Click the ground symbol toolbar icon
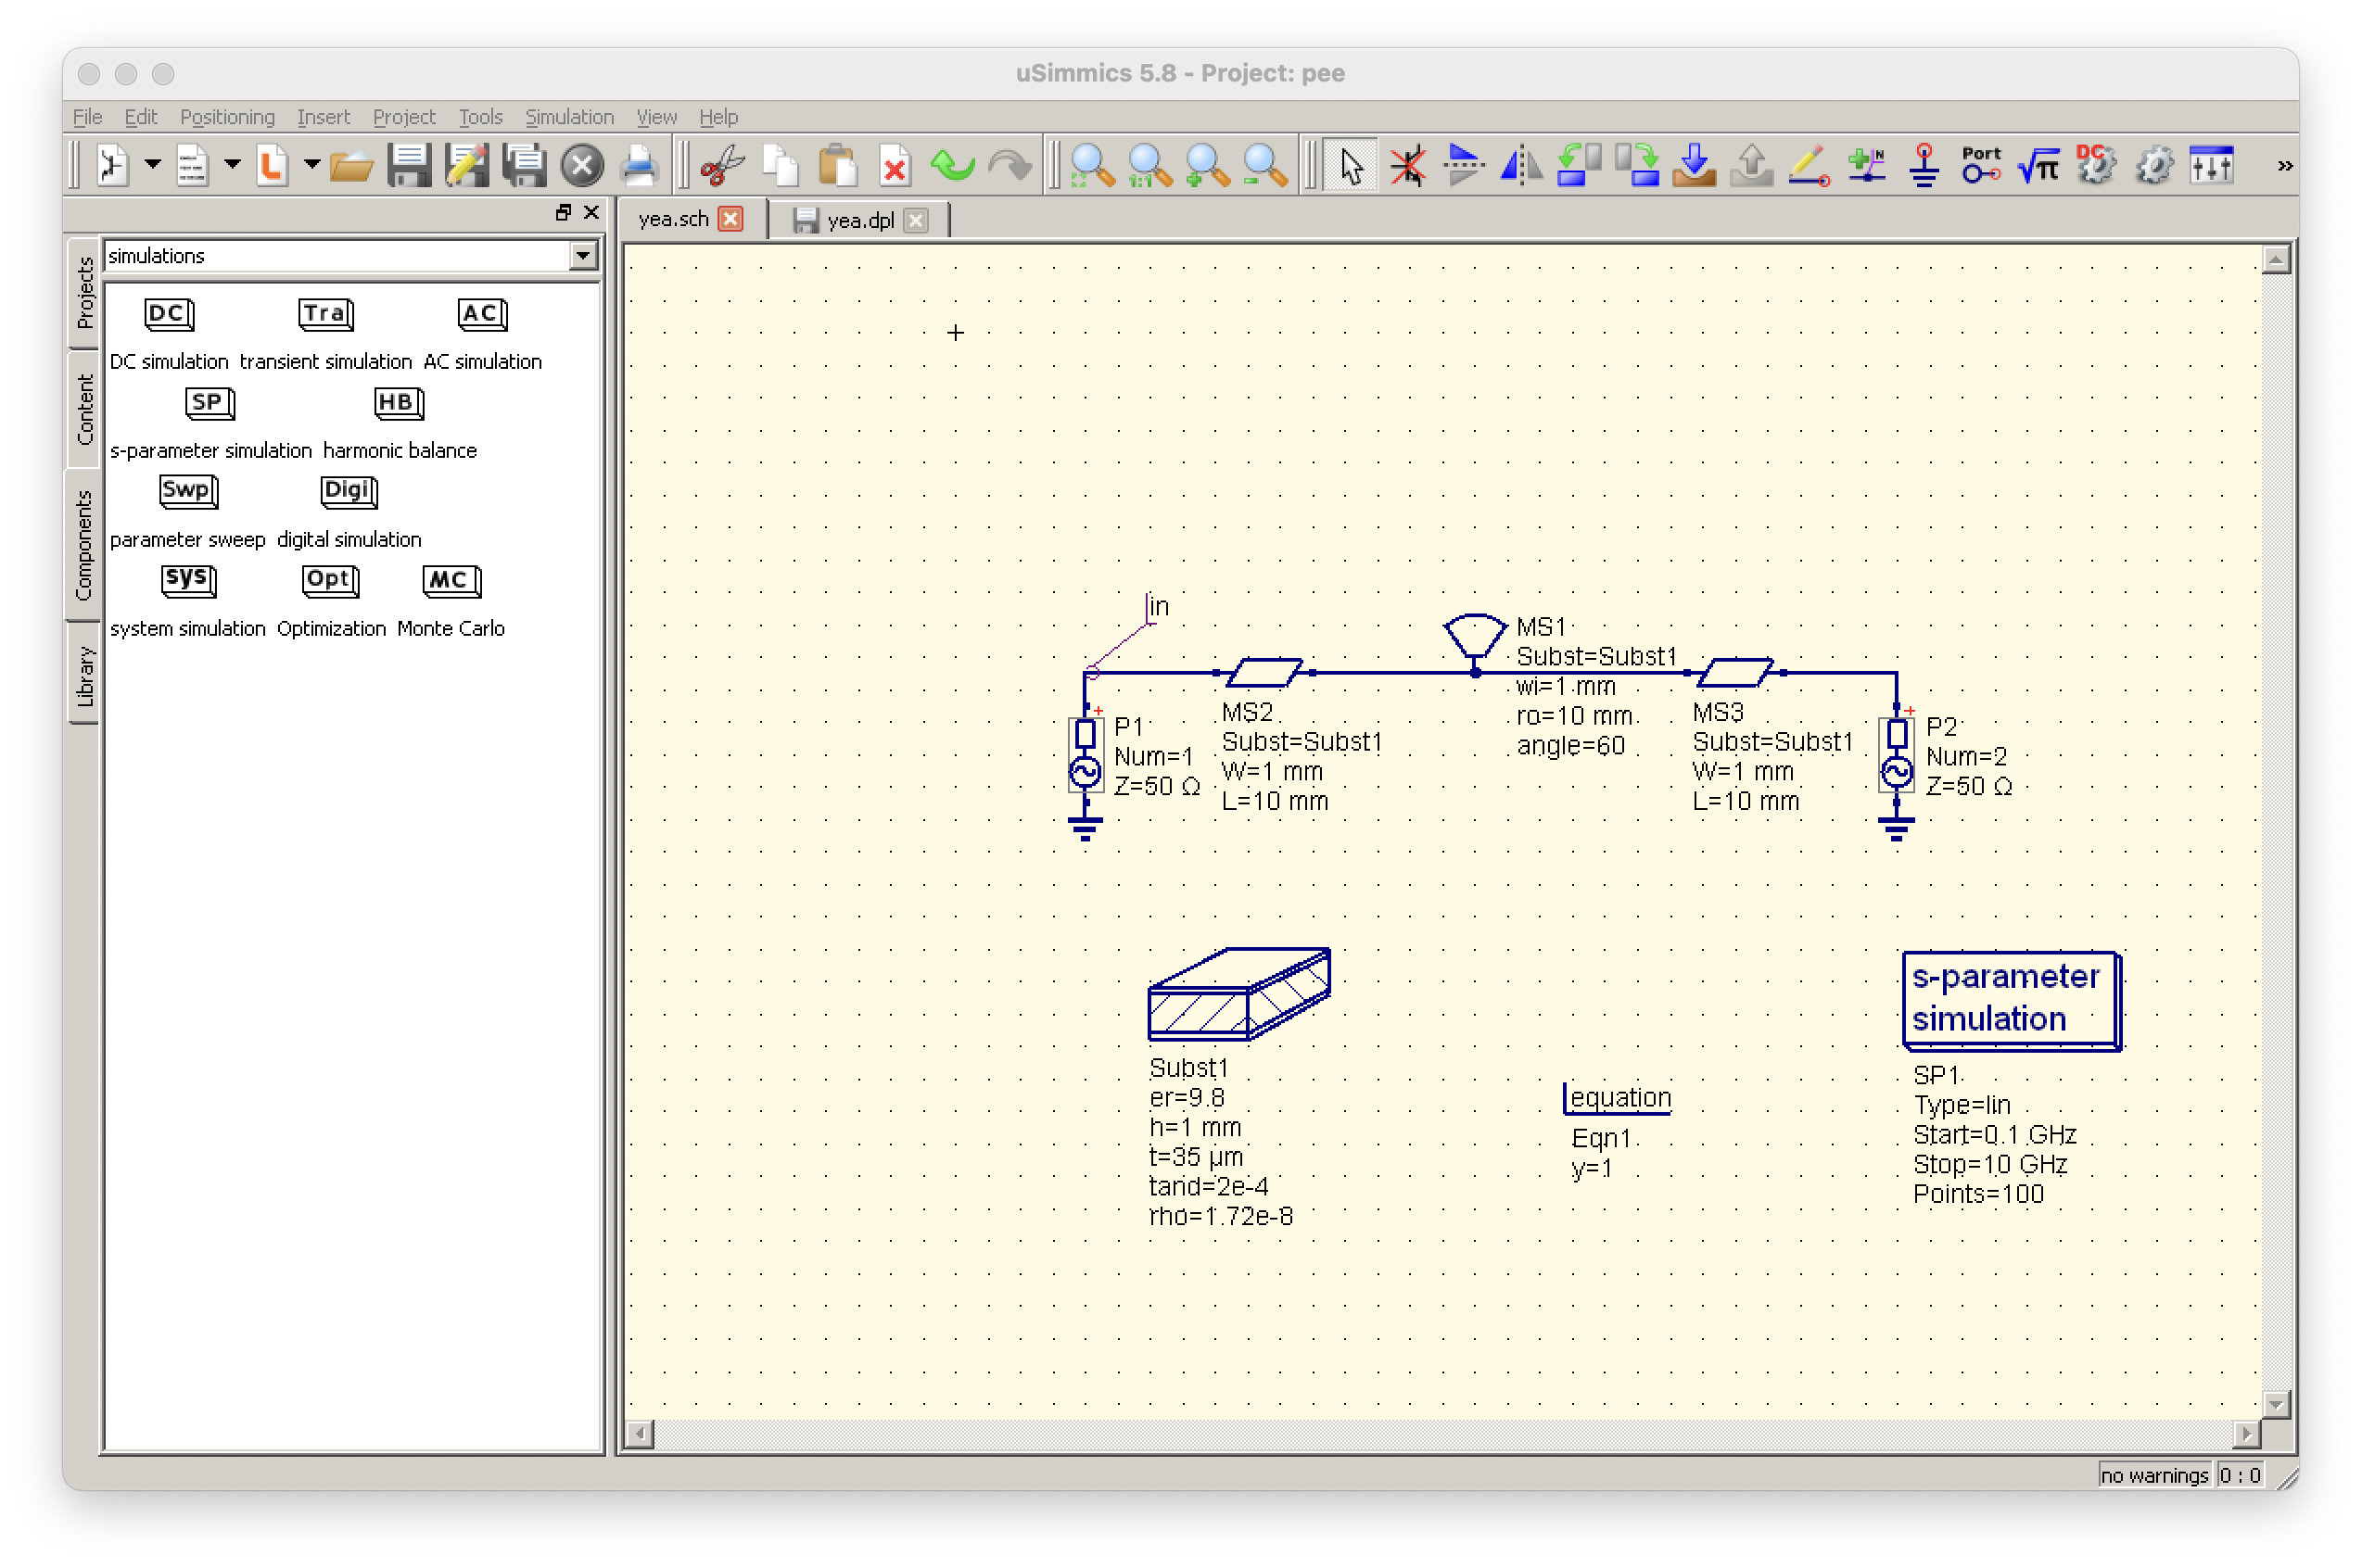2362x1568 pixels. tap(1924, 165)
